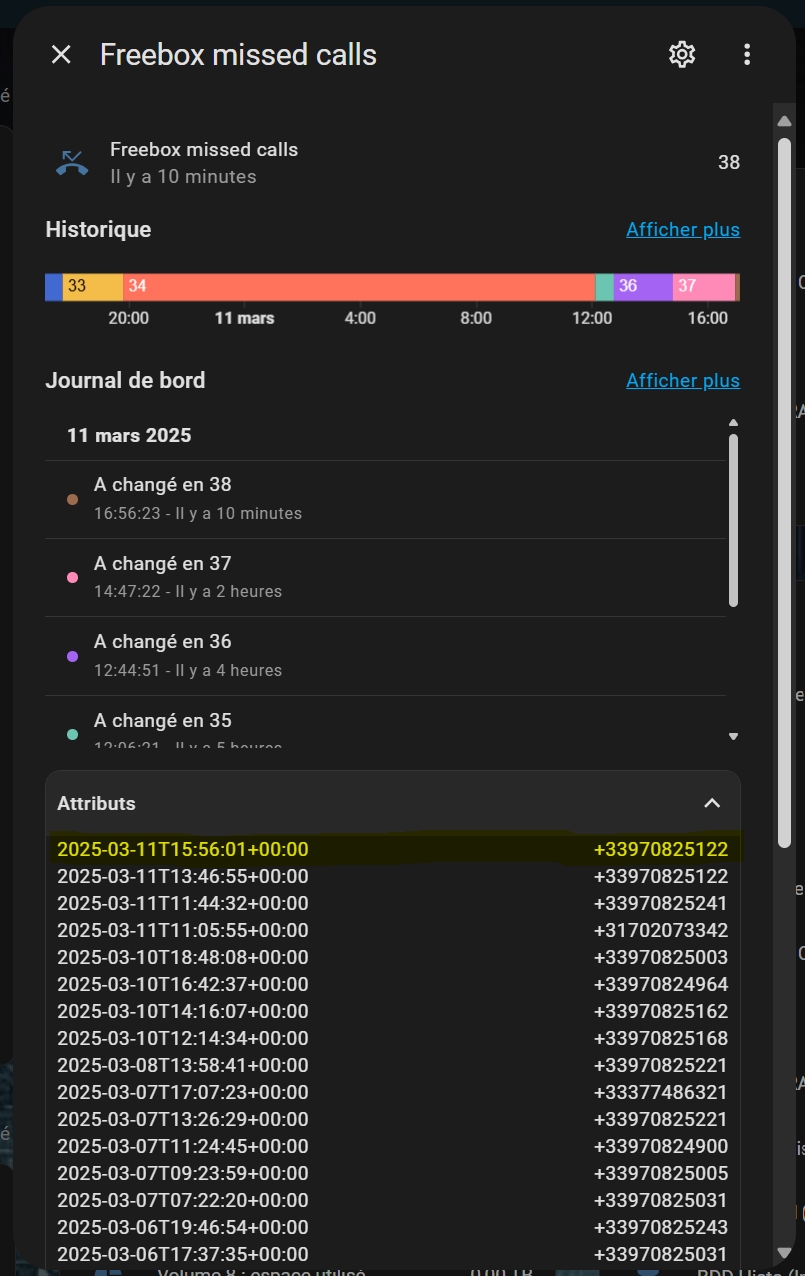Click the dialog scrollbar down arrow

point(785,1252)
